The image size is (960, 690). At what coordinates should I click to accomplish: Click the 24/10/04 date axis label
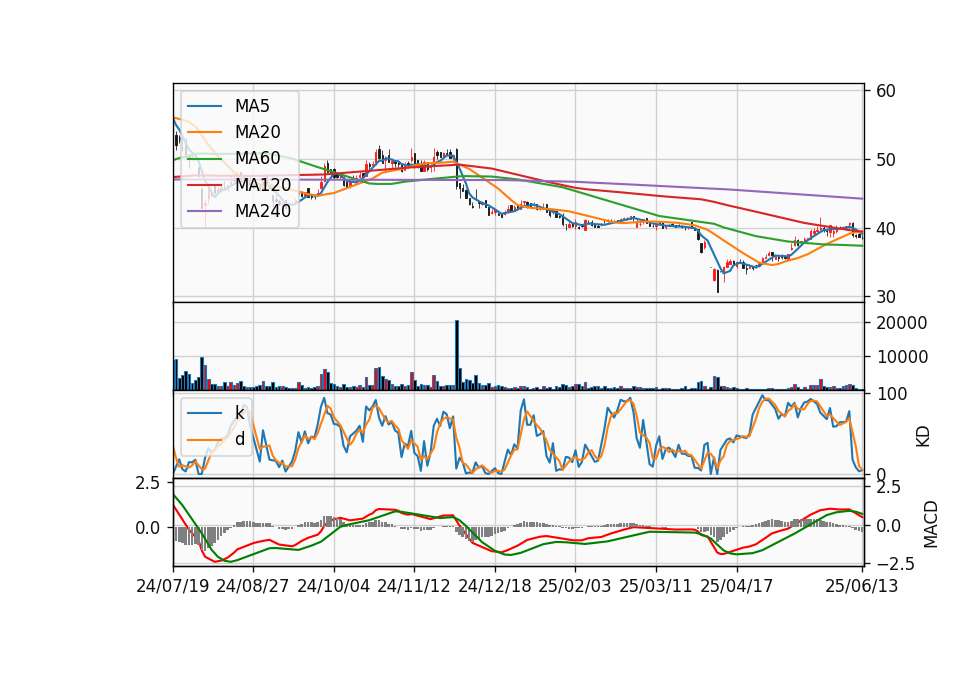(334, 586)
